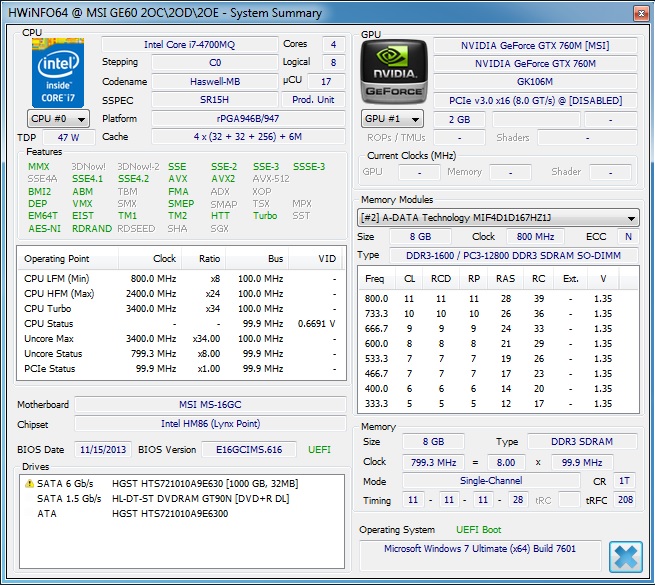Click the NVIDIA GeForce GTX 760M [MSI] field
This screenshot has height=585, width=655.
535,46
